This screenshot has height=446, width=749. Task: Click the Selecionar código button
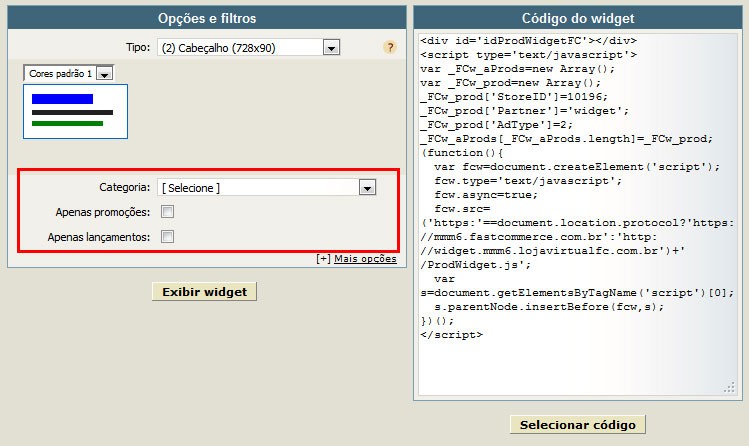[x=578, y=425]
